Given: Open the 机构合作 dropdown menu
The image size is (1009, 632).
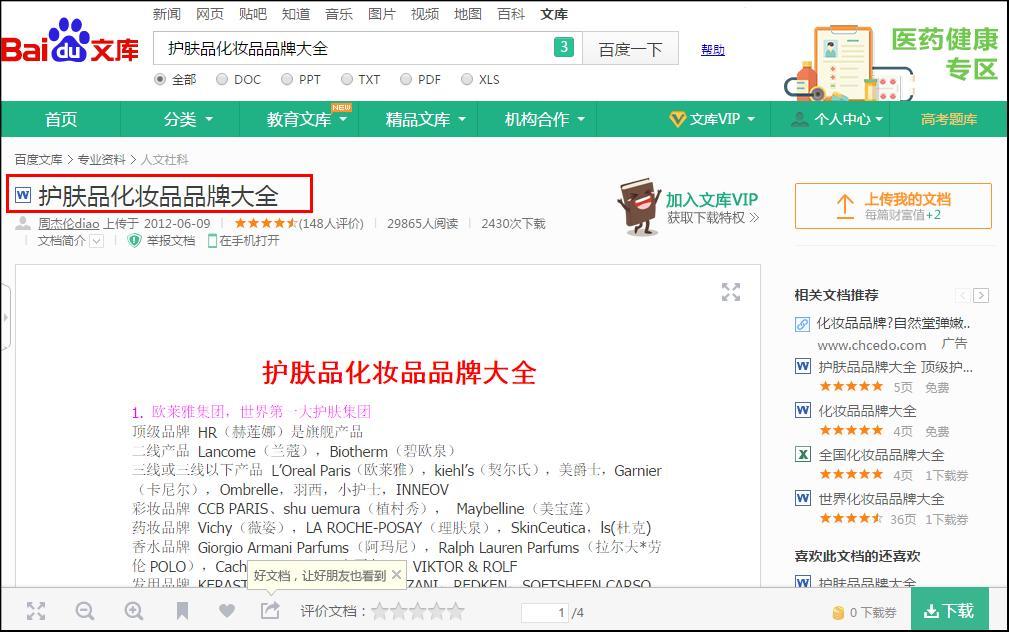Looking at the screenshot, I should (x=544, y=119).
